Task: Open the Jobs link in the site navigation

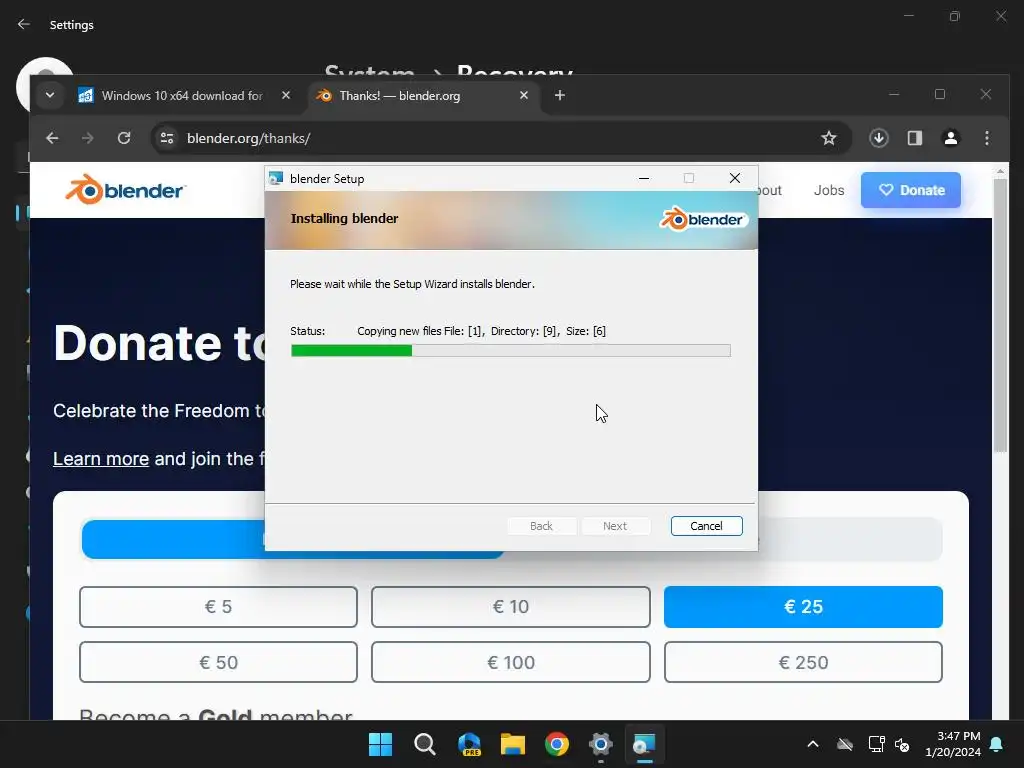Action: [x=829, y=190]
